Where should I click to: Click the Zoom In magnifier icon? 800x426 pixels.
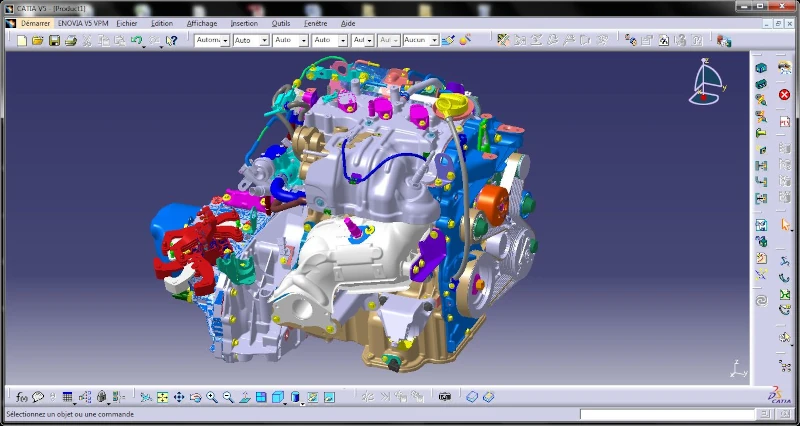212,397
